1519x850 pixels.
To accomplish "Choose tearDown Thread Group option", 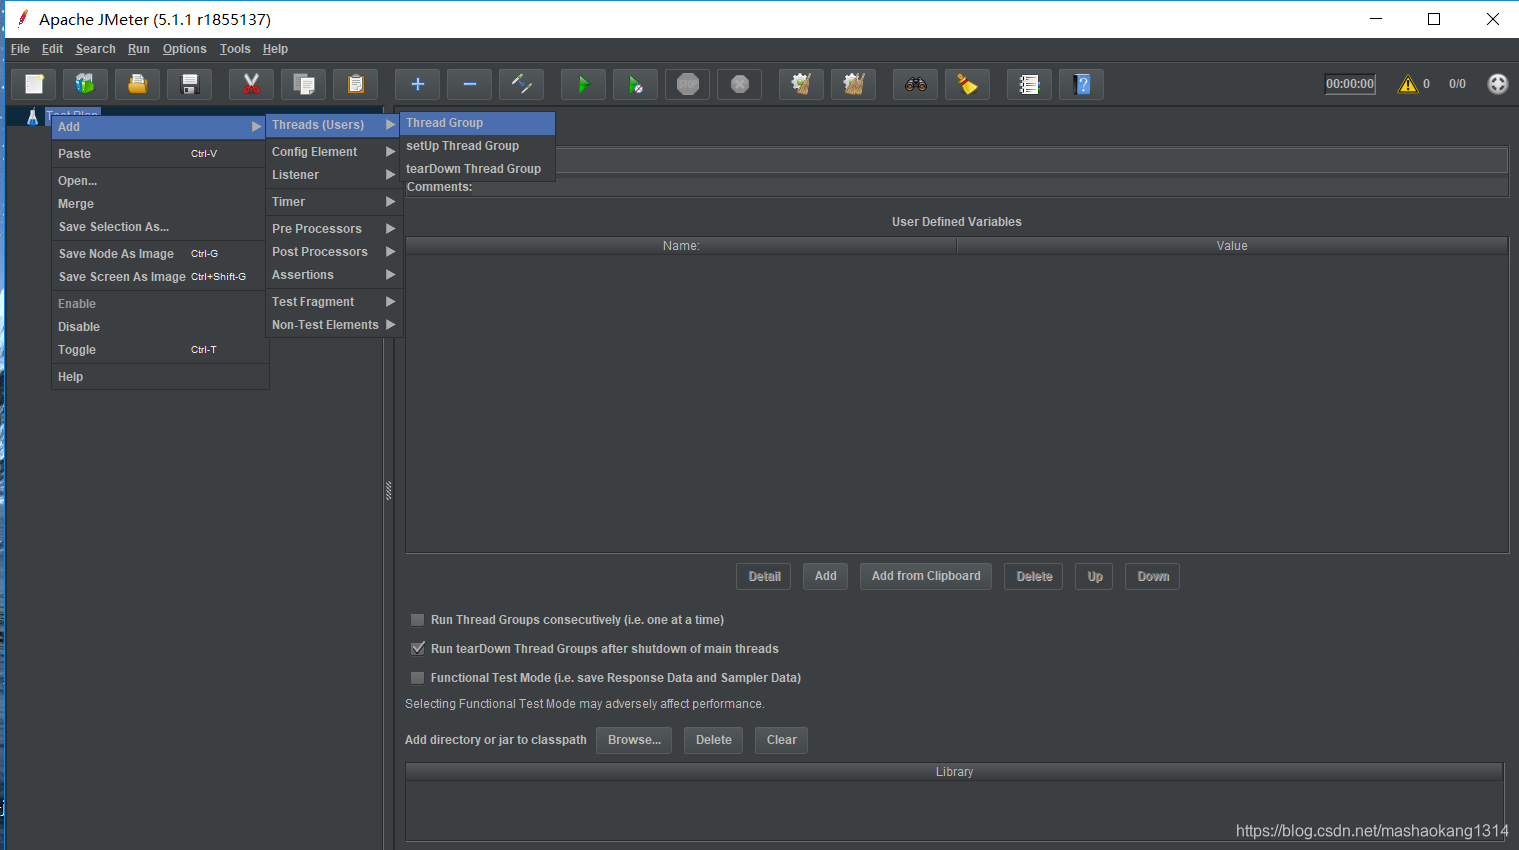I will pyautogui.click(x=477, y=169).
